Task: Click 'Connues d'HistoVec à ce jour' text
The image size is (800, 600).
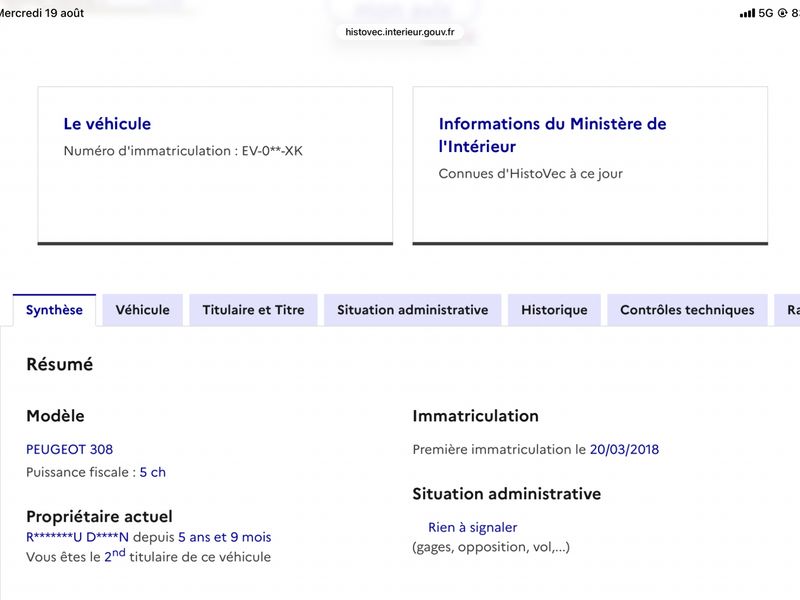Action: coord(531,173)
